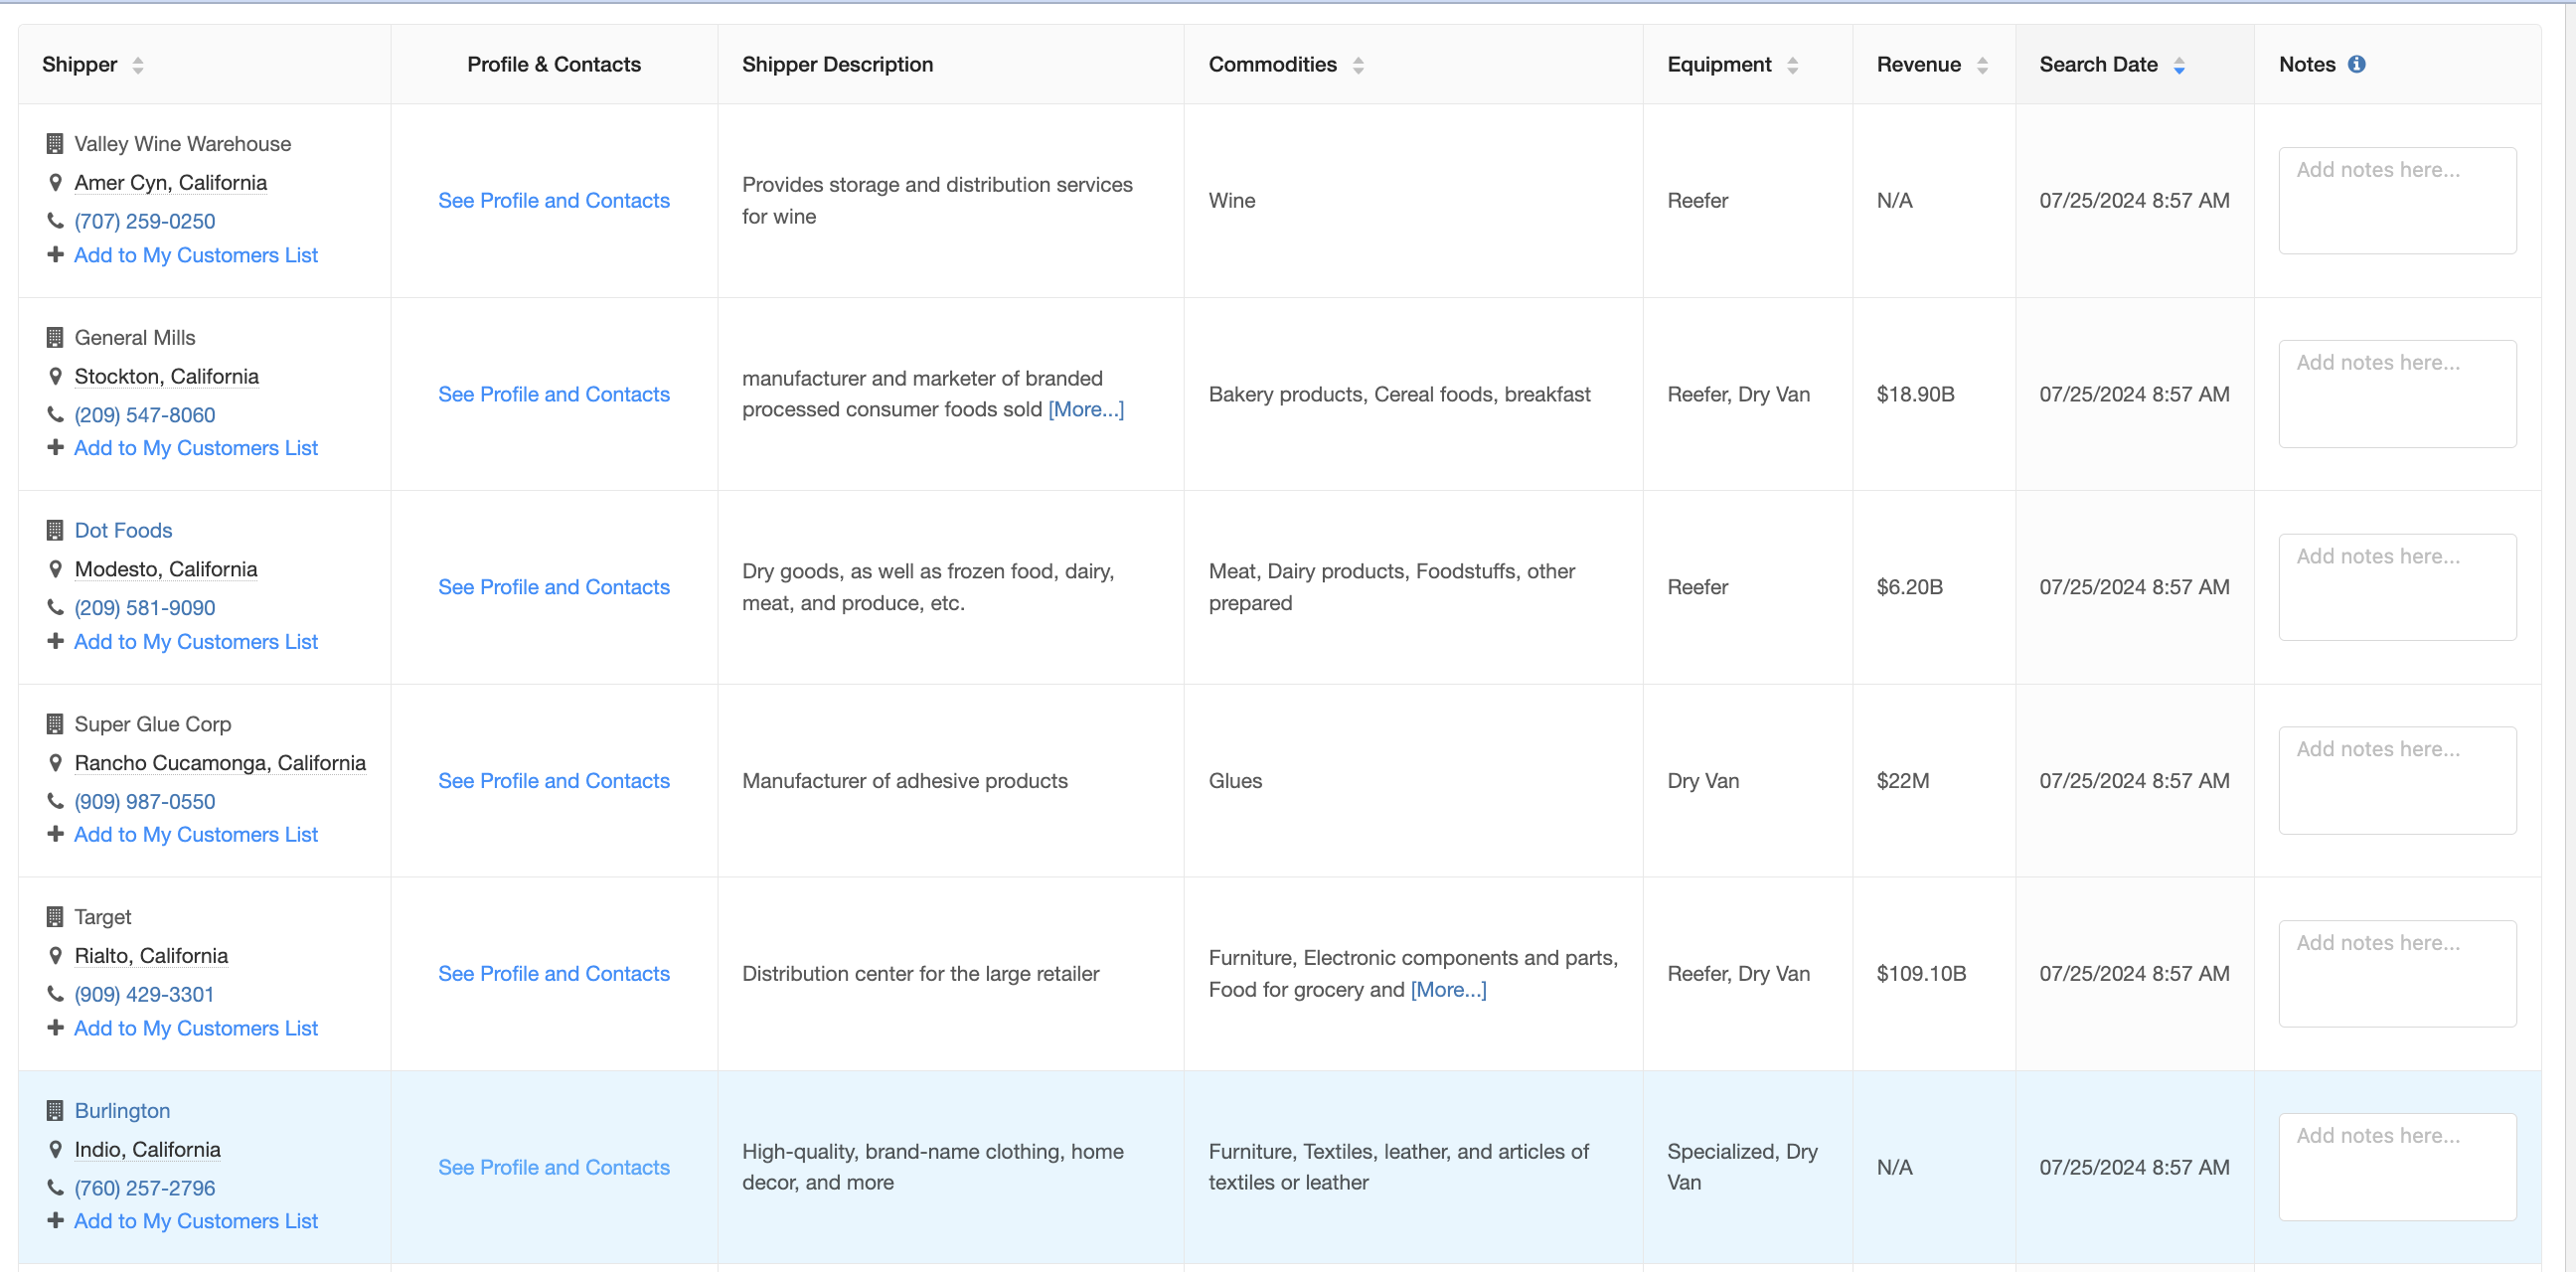Click the Stockton, California location
This screenshot has height=1272, width=2576.
167,377
